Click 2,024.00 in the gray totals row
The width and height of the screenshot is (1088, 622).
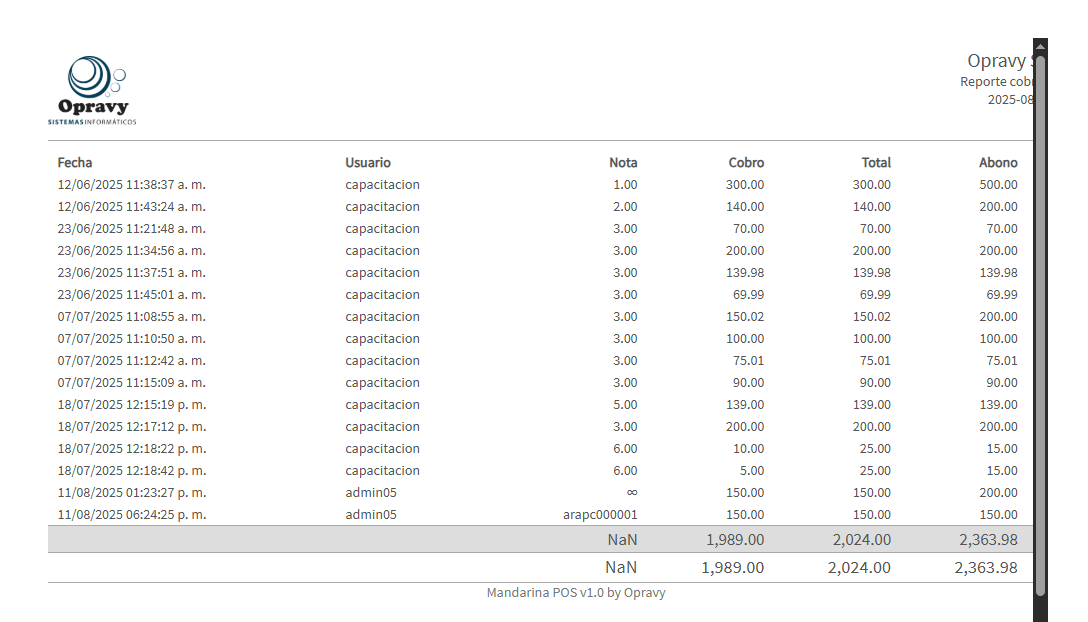click(862, 539)
